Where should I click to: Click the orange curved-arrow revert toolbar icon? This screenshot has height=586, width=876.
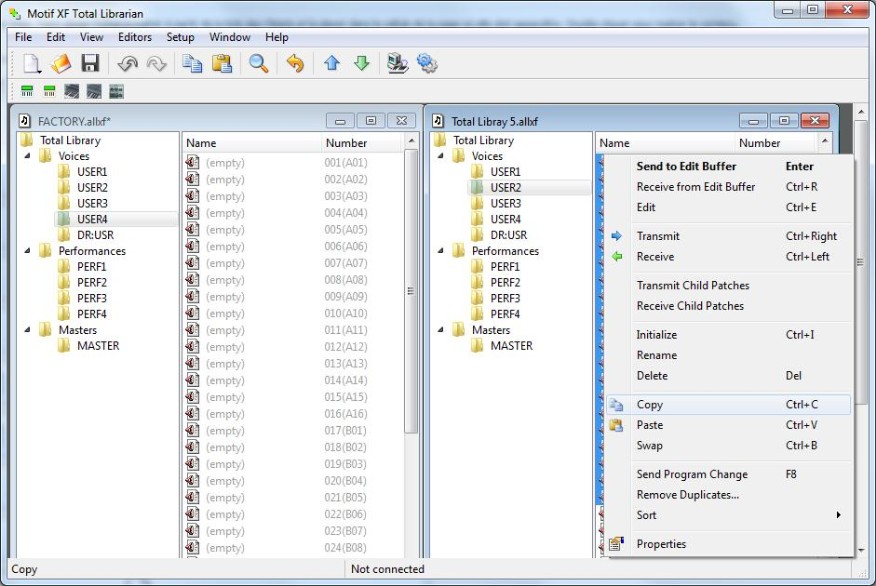[295, 64]
